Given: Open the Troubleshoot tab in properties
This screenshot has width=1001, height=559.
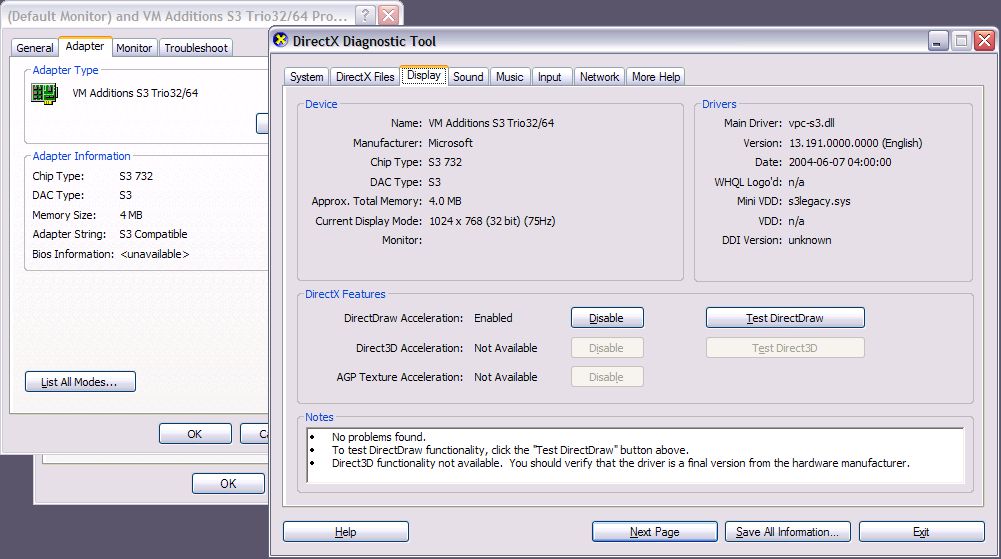Looking at the screenshot, I should [196, 48].
